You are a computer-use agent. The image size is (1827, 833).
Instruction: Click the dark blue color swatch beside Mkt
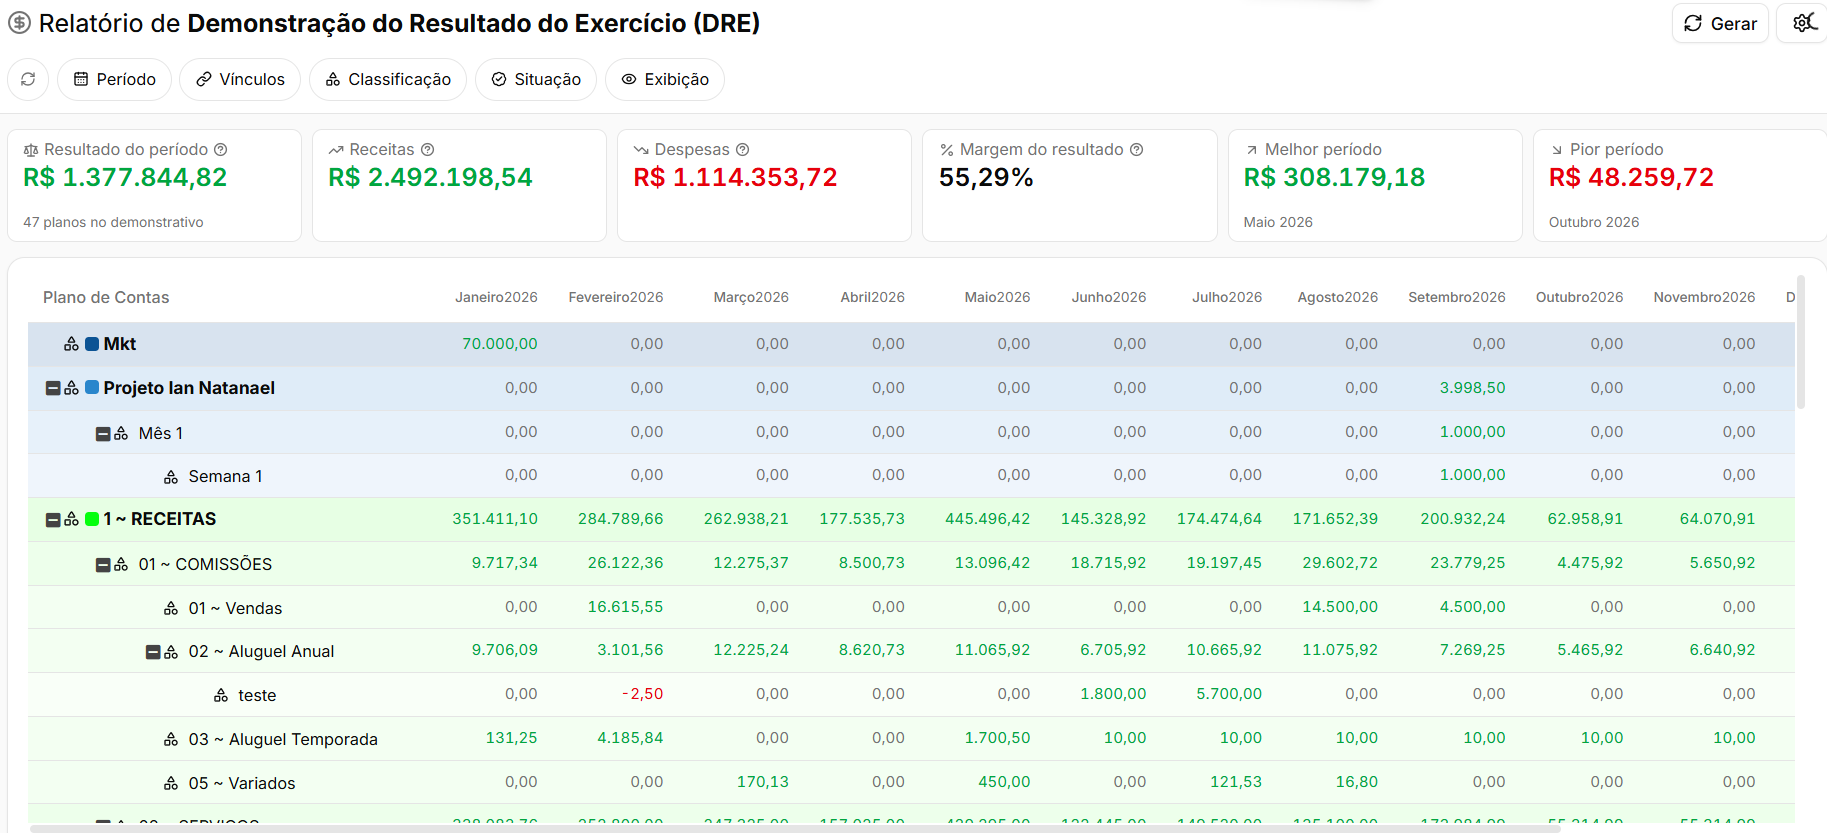tap(92, 344)
